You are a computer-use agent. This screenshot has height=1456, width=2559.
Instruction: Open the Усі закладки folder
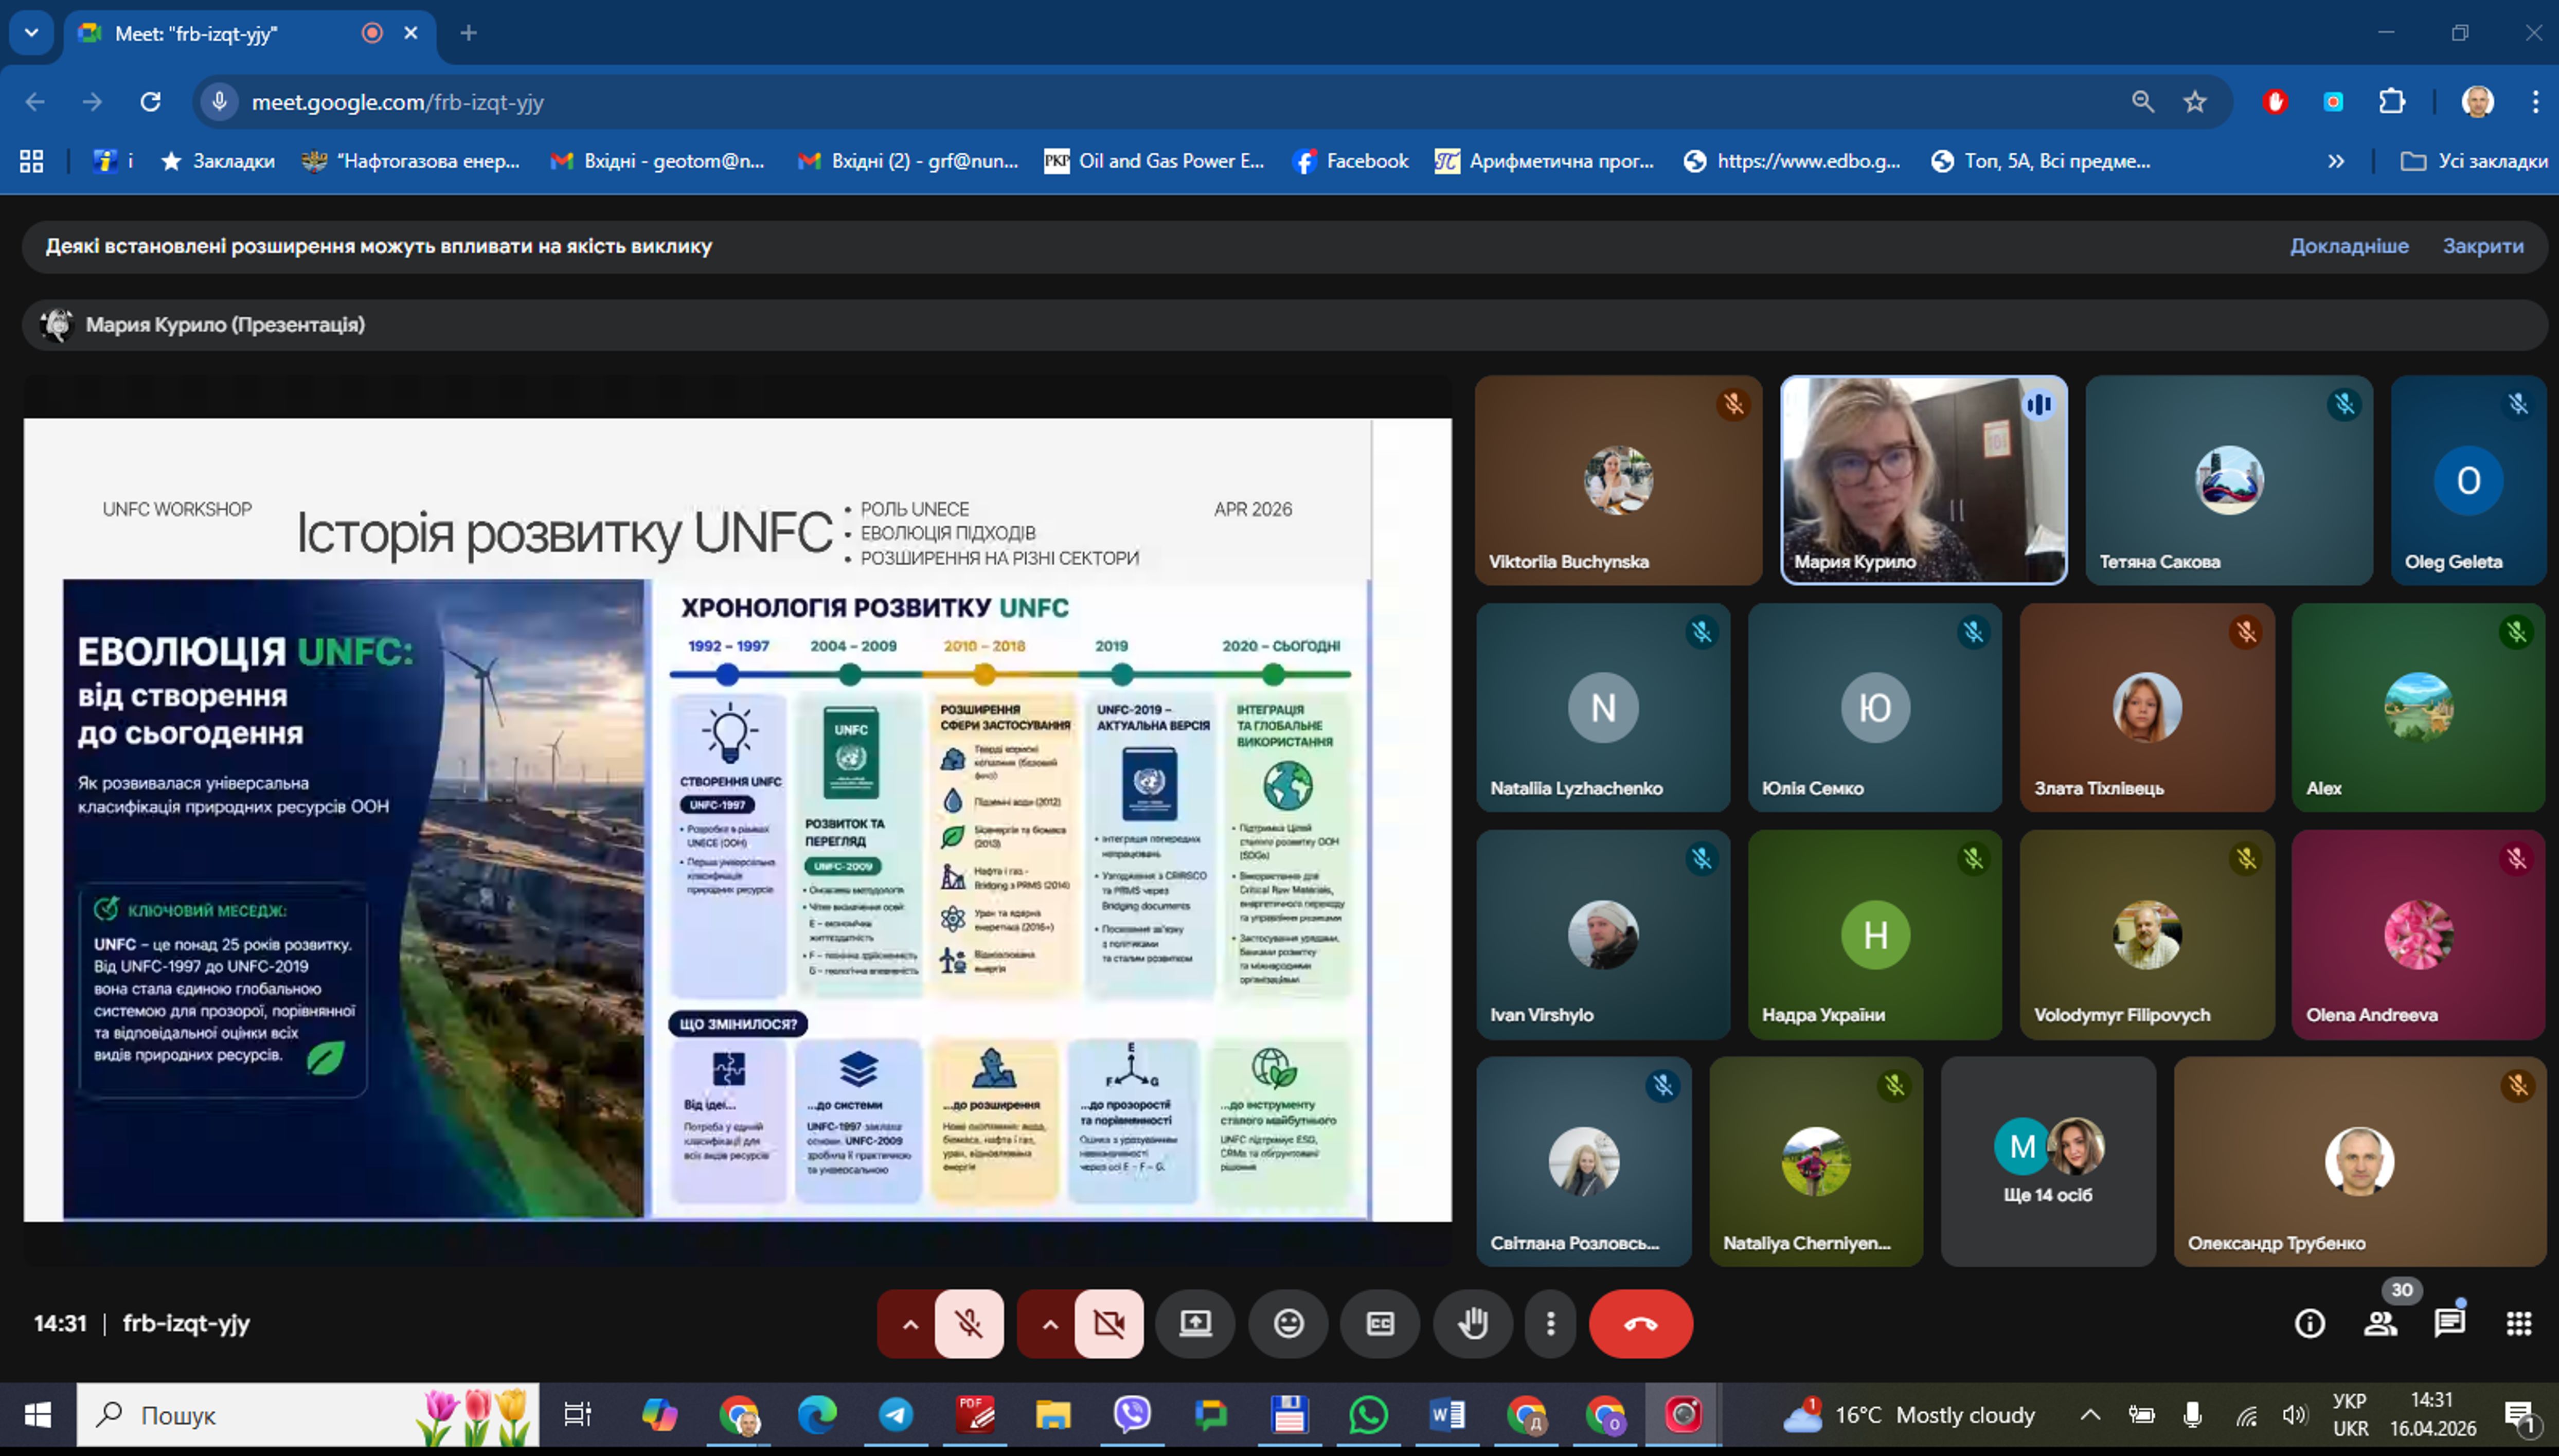coord(2474,161)
